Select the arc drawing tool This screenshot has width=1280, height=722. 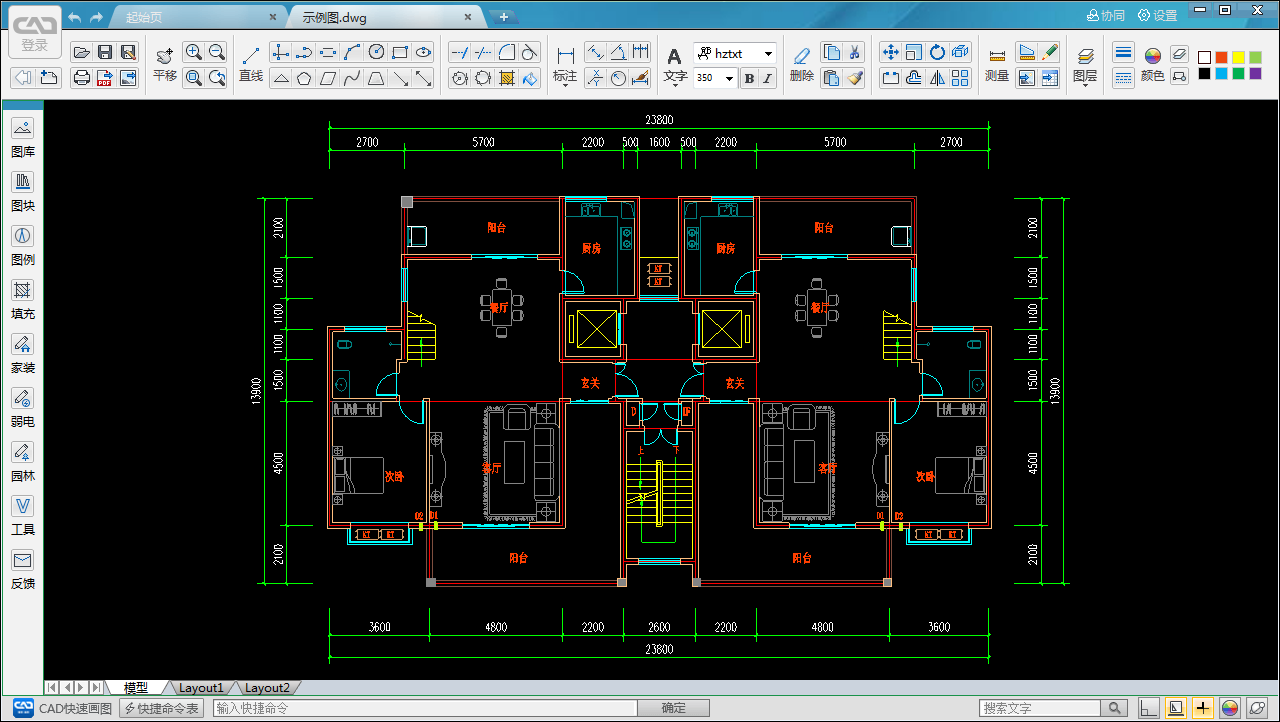[x=352, y=52]
